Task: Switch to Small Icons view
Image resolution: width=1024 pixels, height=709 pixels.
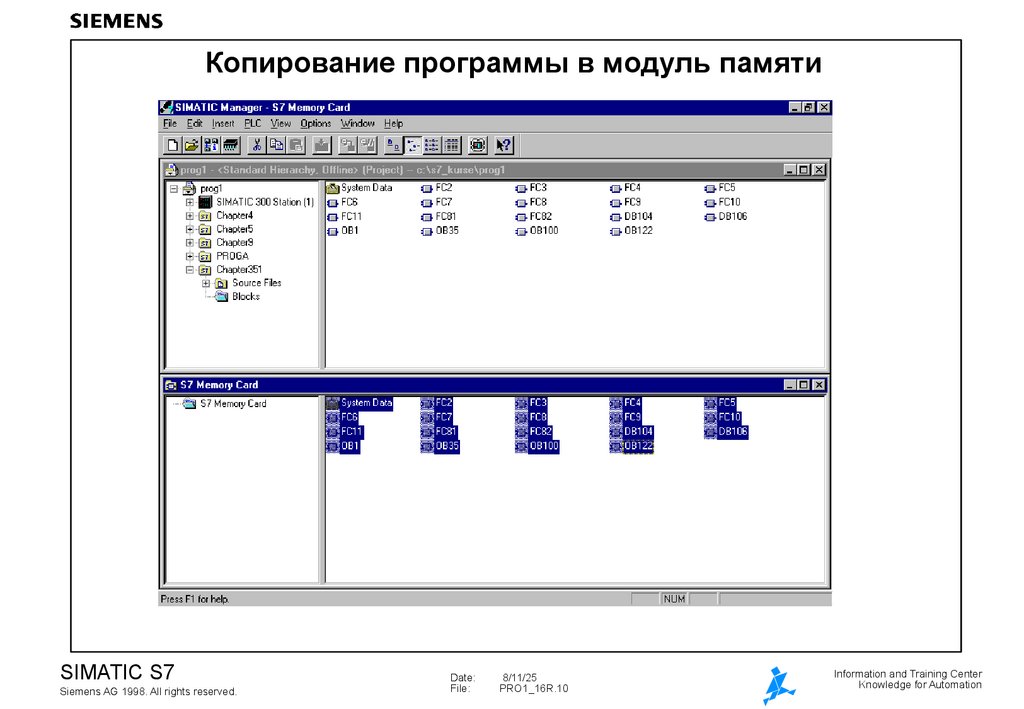Action: click(x=413, y=145)
